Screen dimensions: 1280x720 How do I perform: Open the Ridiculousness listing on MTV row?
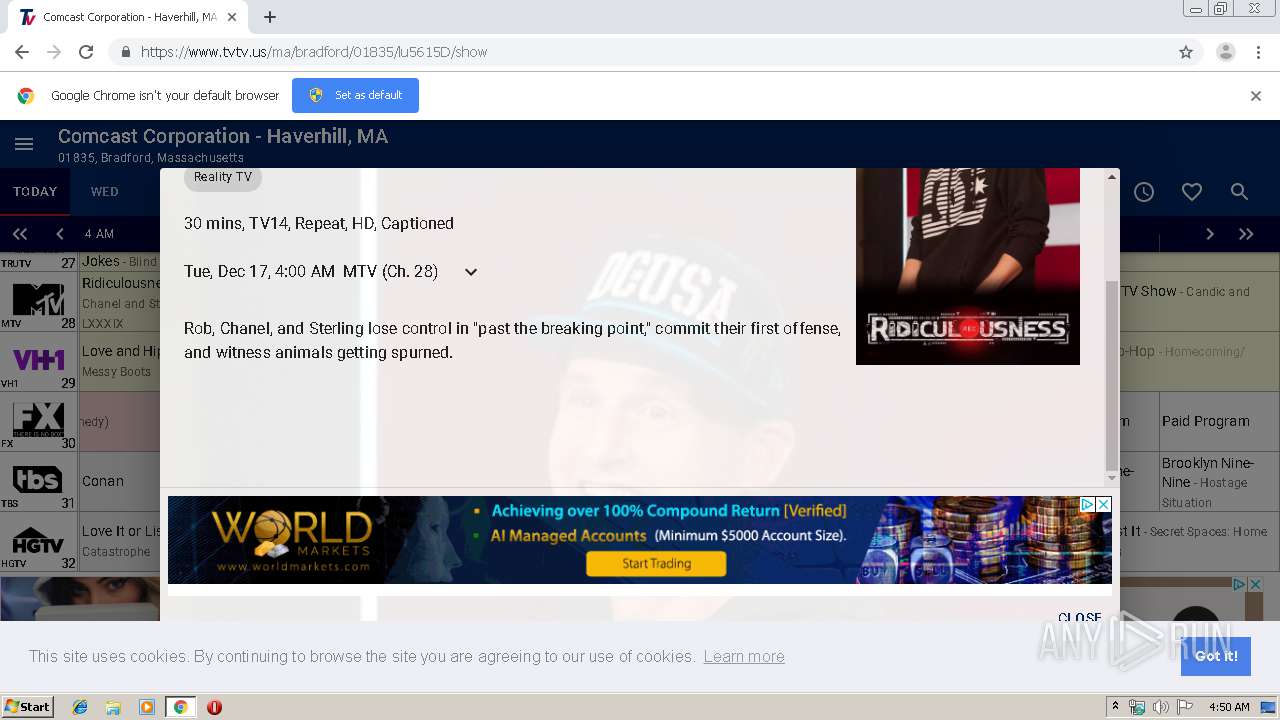(121, 301)
